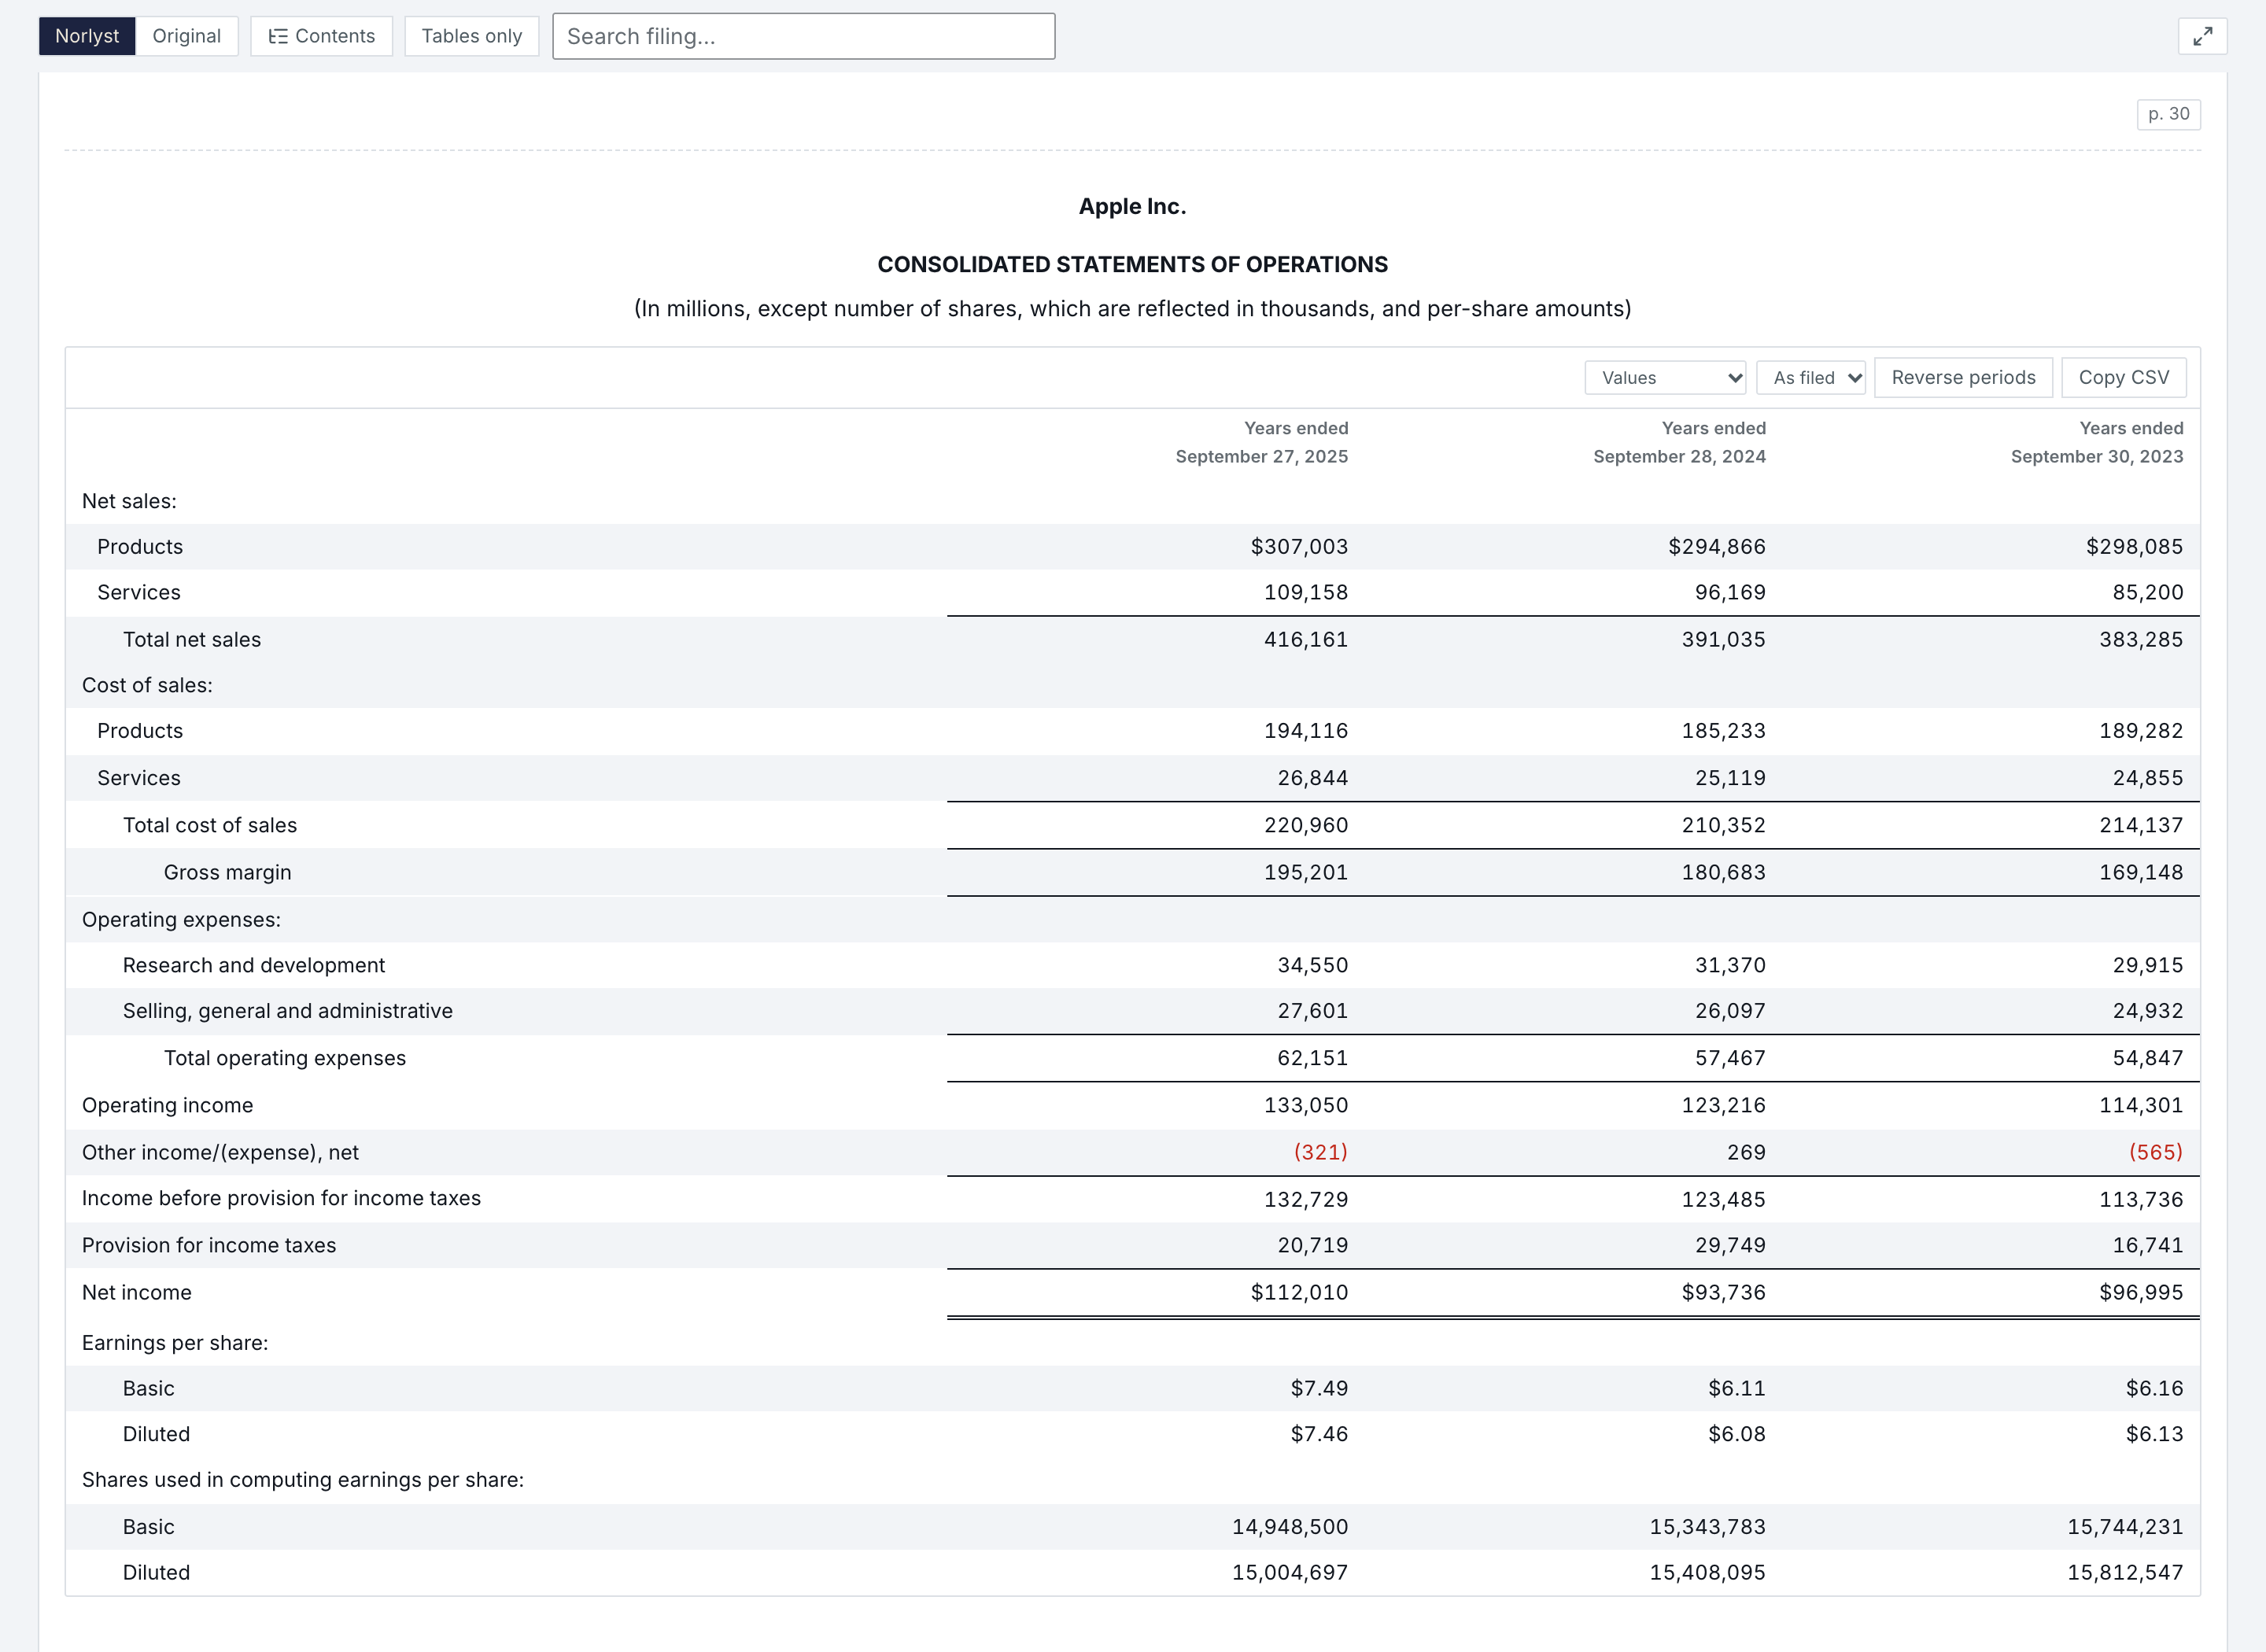Image resolution: width=2266 pixels, height=1652 pixels.
Task: Click the Total net sales row label
Action: (192, 640)
